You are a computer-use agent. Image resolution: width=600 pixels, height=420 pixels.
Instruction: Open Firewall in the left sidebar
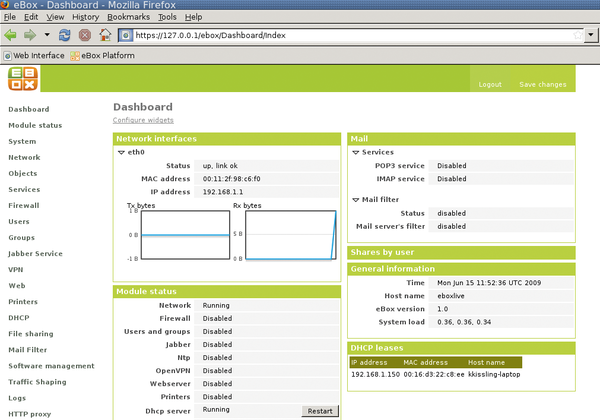pyautogui.click(x=24, y=205)
